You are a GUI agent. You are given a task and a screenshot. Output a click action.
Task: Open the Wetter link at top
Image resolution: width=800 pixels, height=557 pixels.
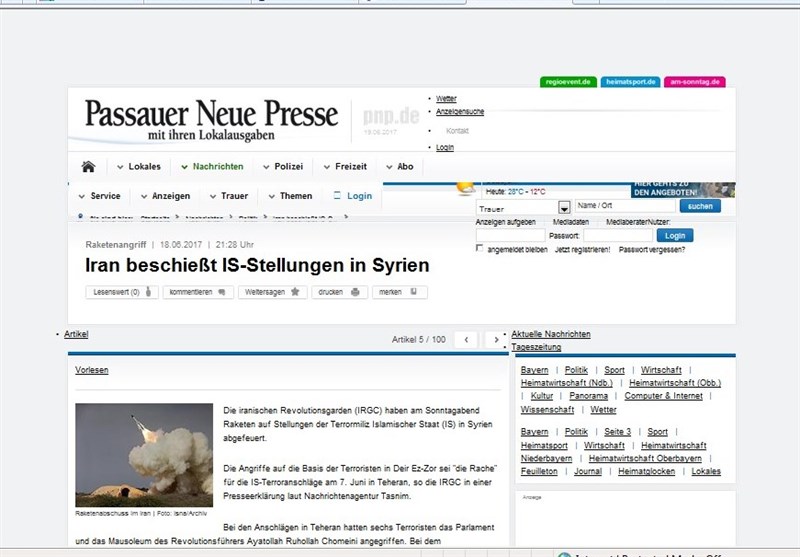pos(446,99)
